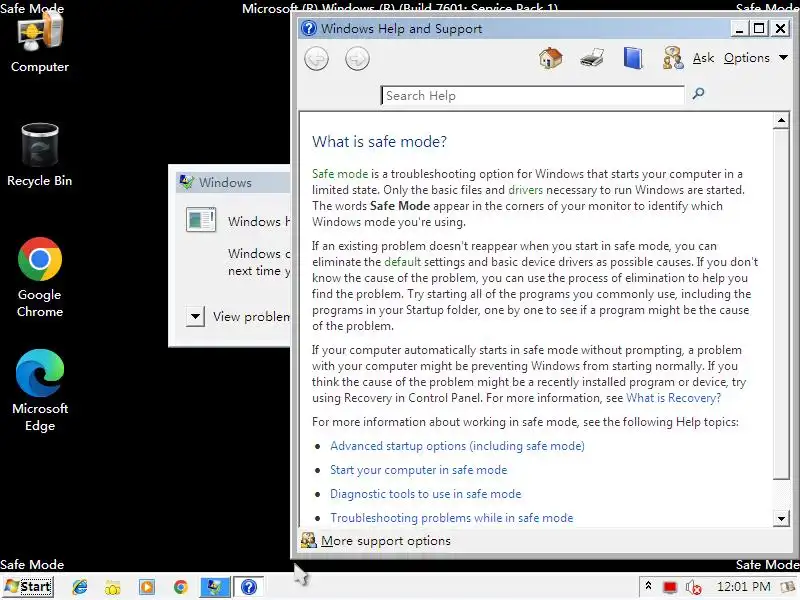
Task: Browse Help contents via blue book icon
Action: [633, 58]
